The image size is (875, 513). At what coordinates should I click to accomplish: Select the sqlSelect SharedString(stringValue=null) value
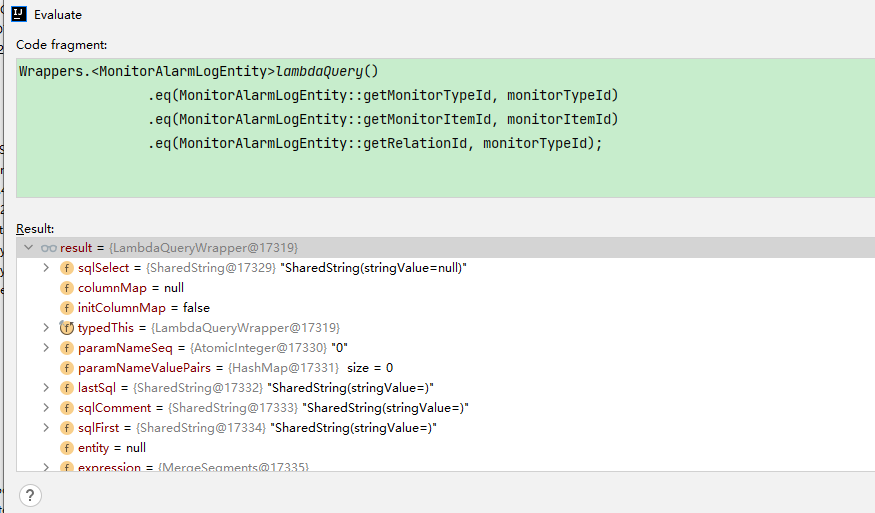pos(373,268)
